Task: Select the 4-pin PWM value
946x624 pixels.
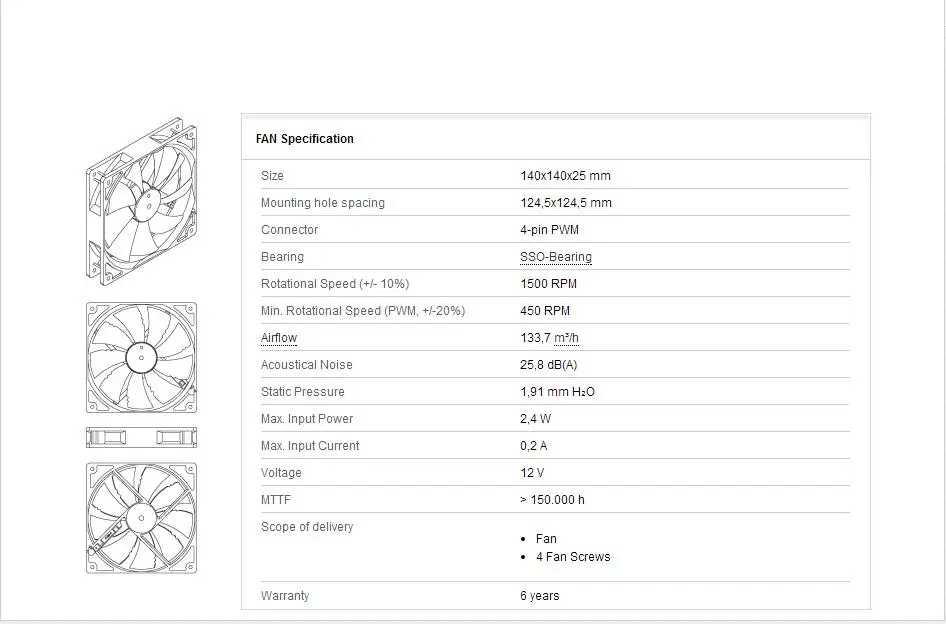Action: 550,230
